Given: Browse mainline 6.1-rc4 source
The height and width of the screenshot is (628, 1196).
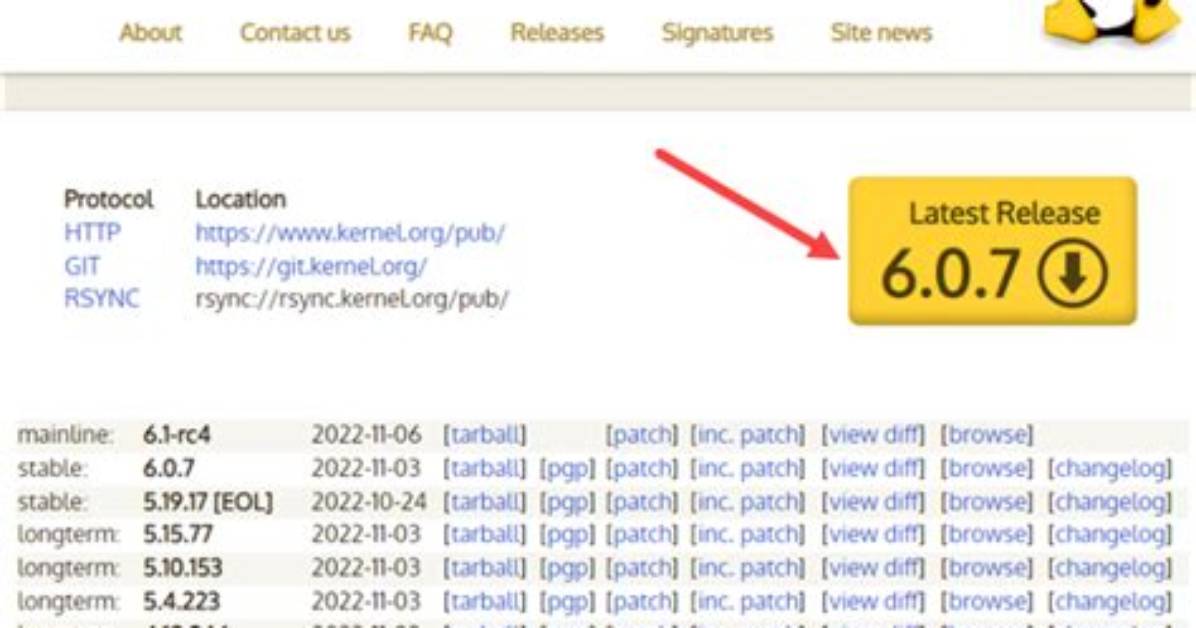Looking at the screenshot, I should [x=986, y=434].
